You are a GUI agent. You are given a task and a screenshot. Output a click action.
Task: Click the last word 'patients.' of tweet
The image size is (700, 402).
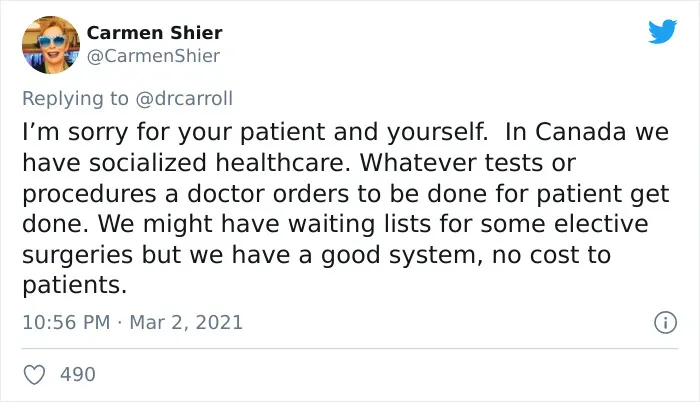(x=75, y=285)
